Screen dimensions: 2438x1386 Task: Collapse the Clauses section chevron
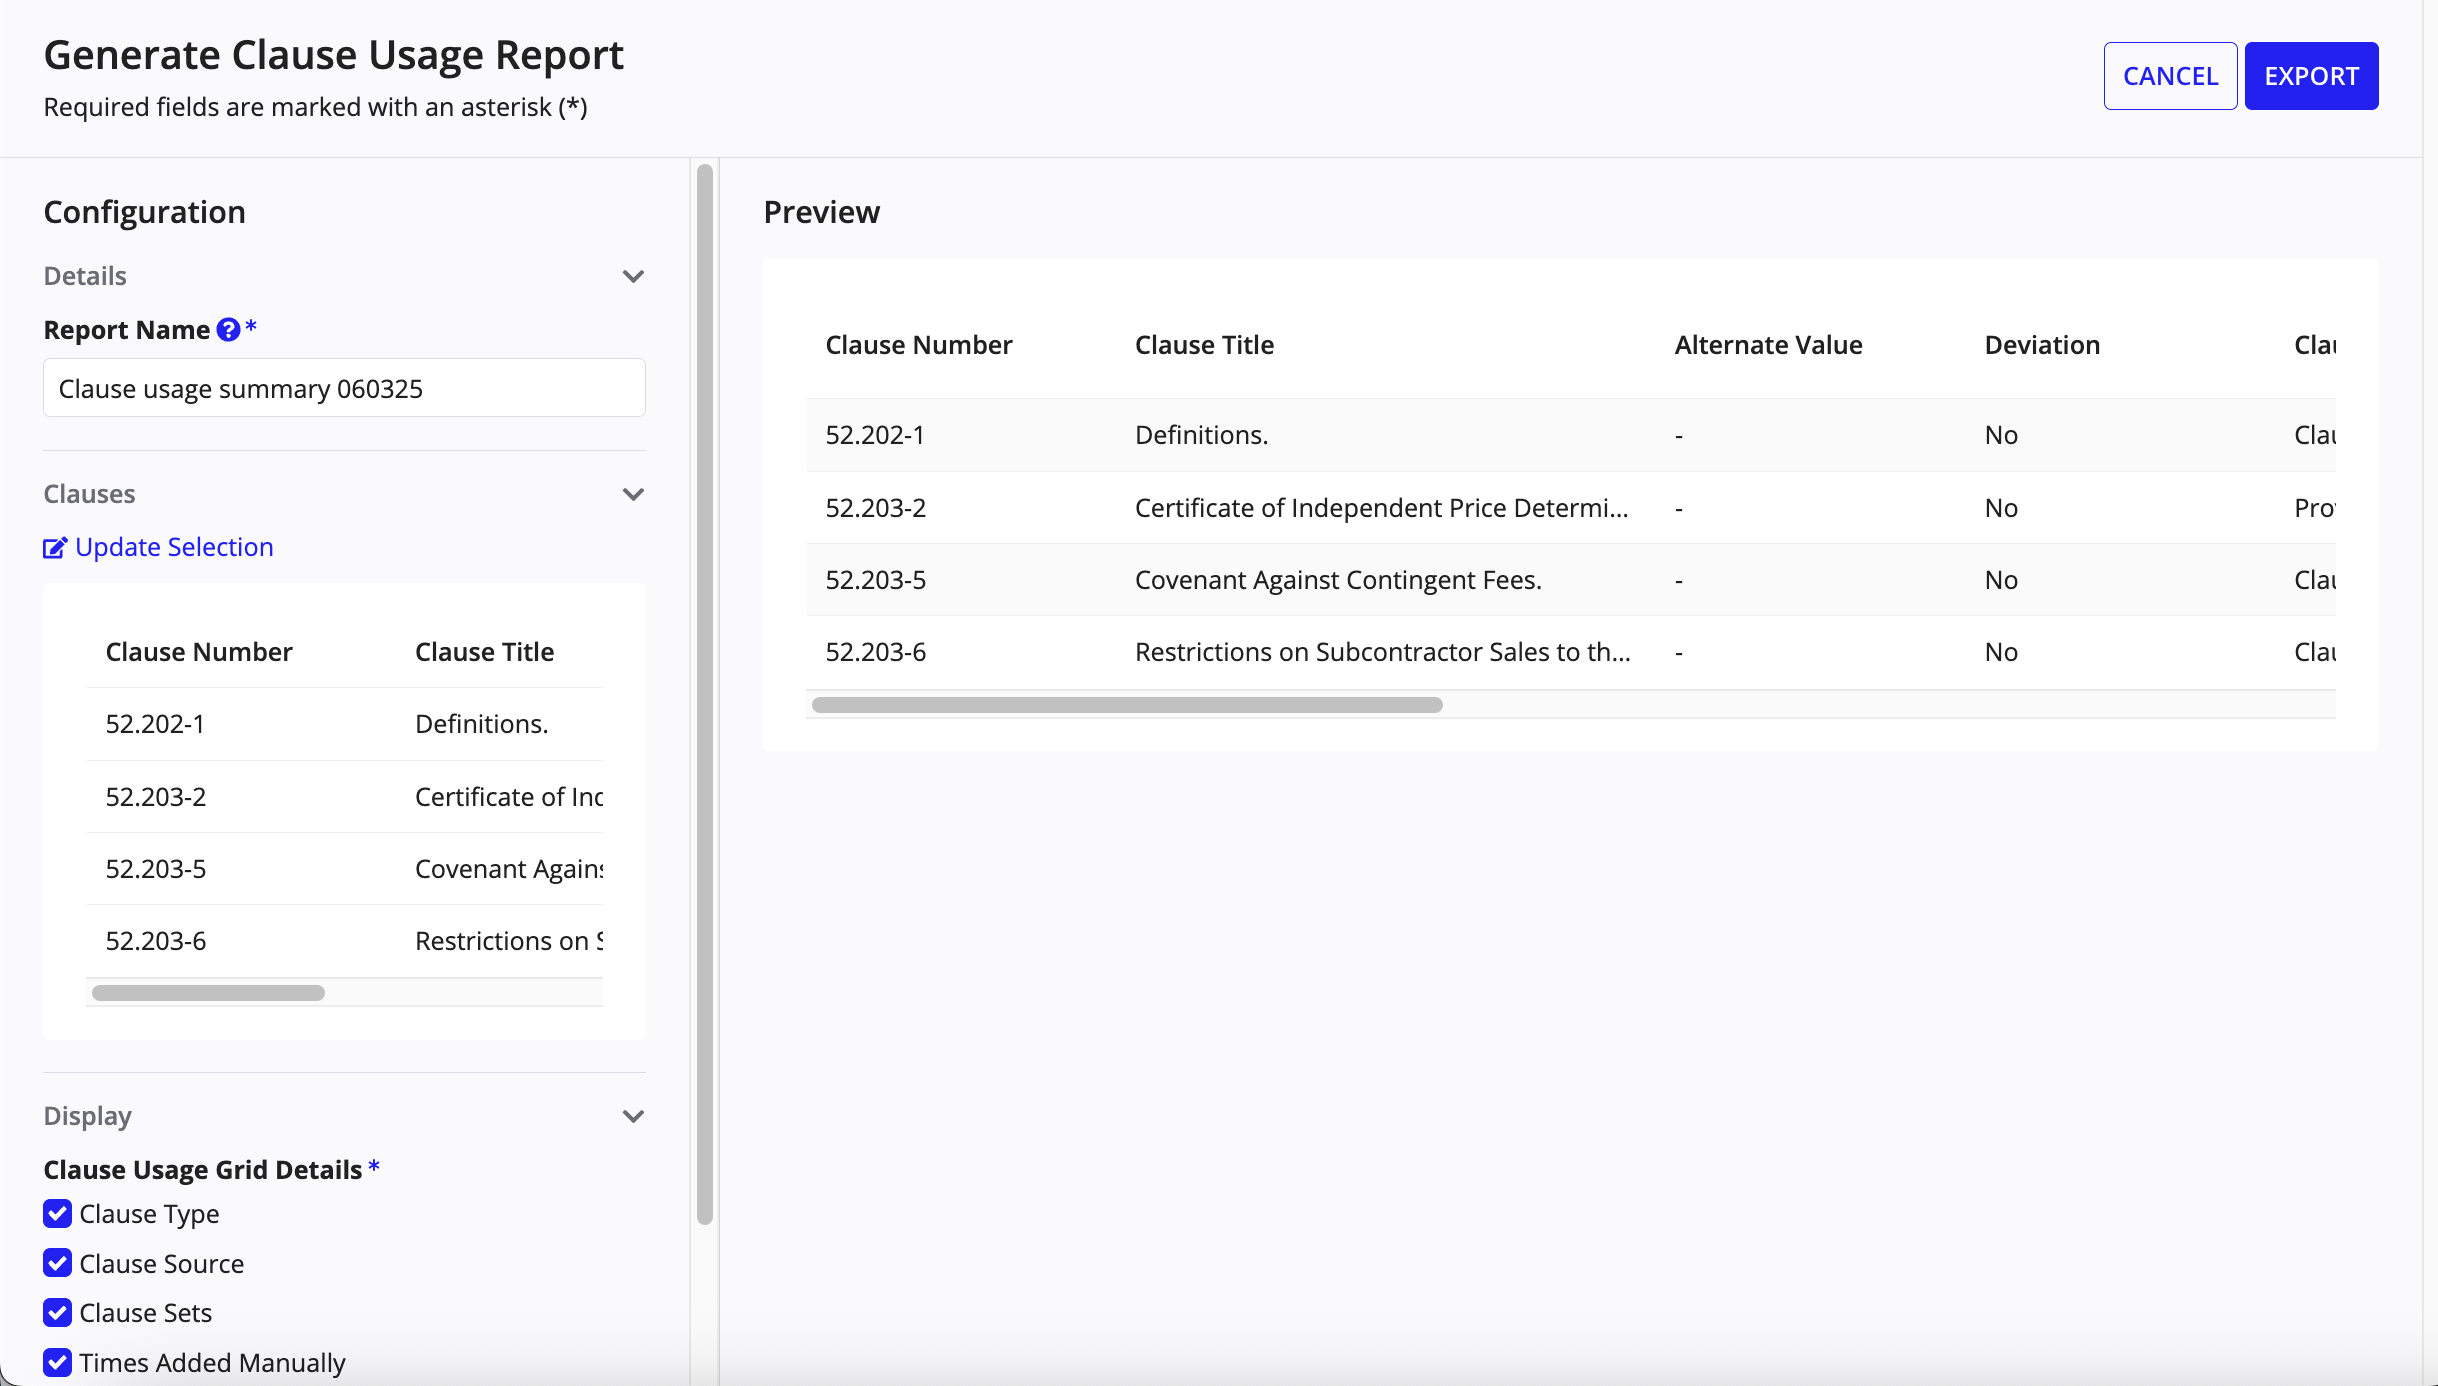tap(633, 495)
